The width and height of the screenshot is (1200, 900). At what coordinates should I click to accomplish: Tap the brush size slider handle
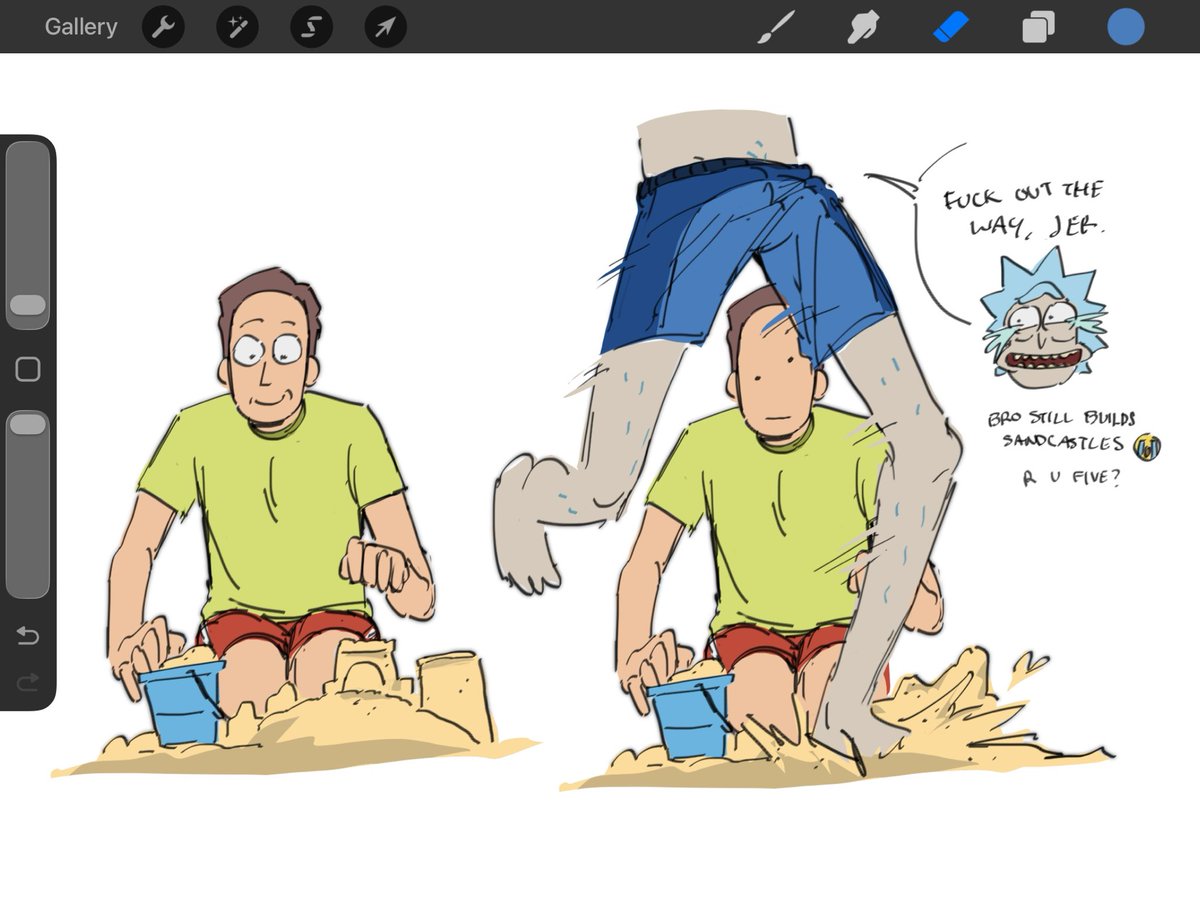(28, 306)
